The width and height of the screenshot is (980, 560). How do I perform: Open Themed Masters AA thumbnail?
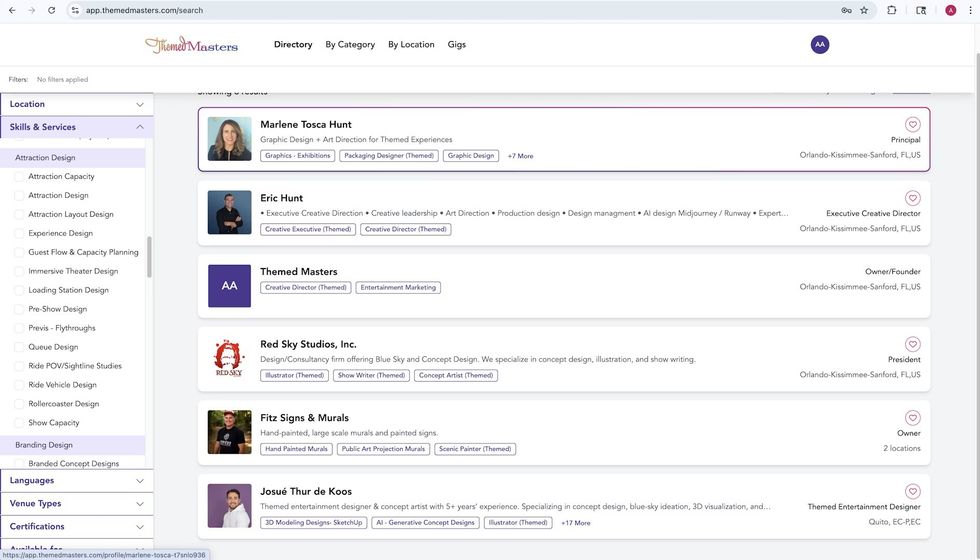point(229,286)
